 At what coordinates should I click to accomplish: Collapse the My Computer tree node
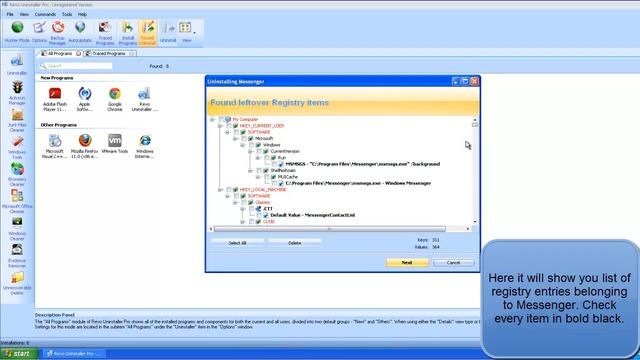(212, 120)
